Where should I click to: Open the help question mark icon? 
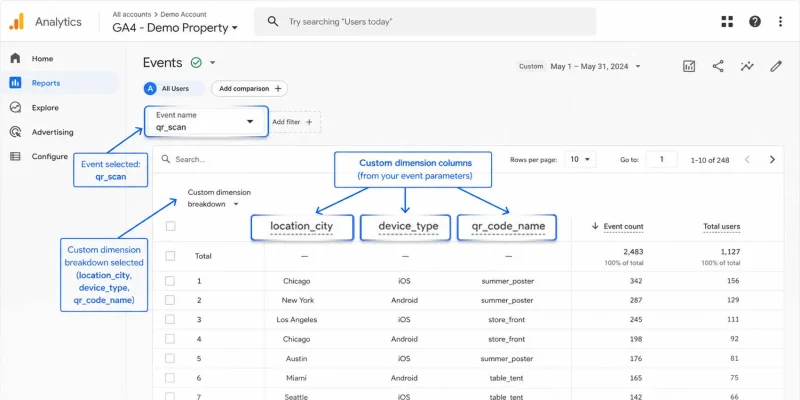click(x=755, y=21)
